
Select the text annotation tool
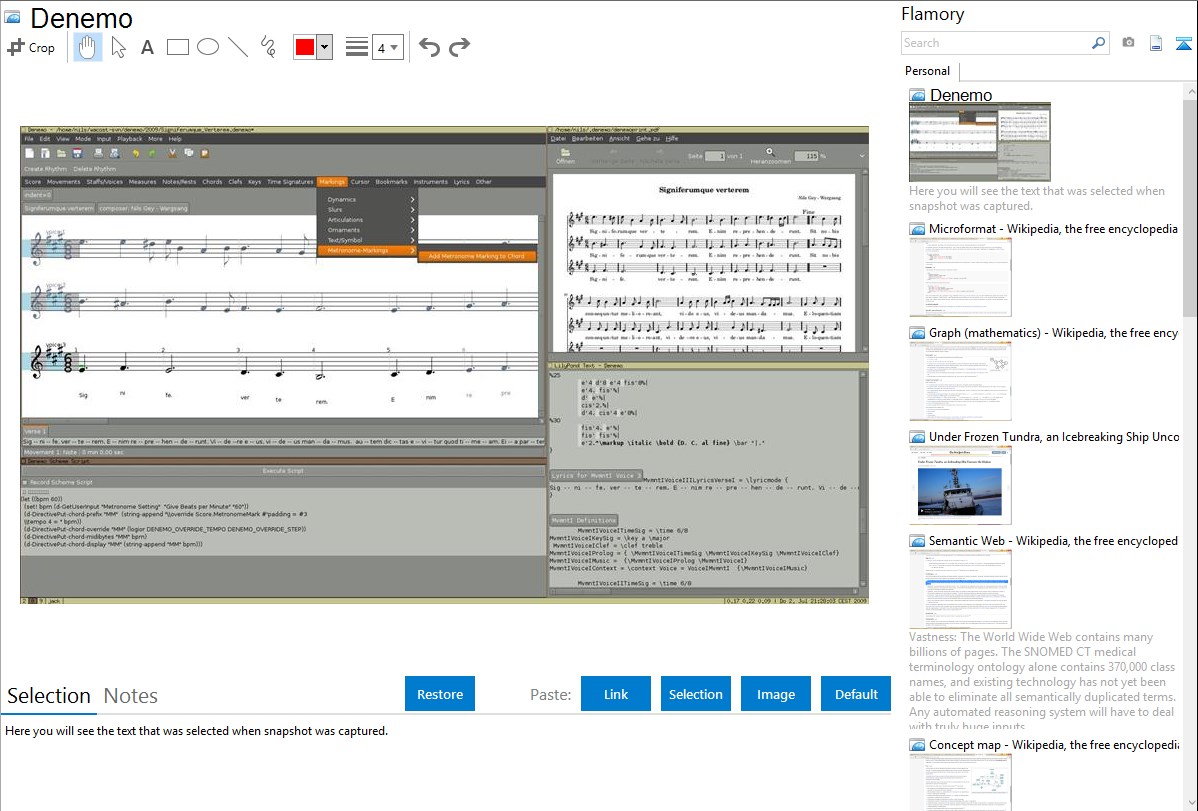(x=147, y=47)
